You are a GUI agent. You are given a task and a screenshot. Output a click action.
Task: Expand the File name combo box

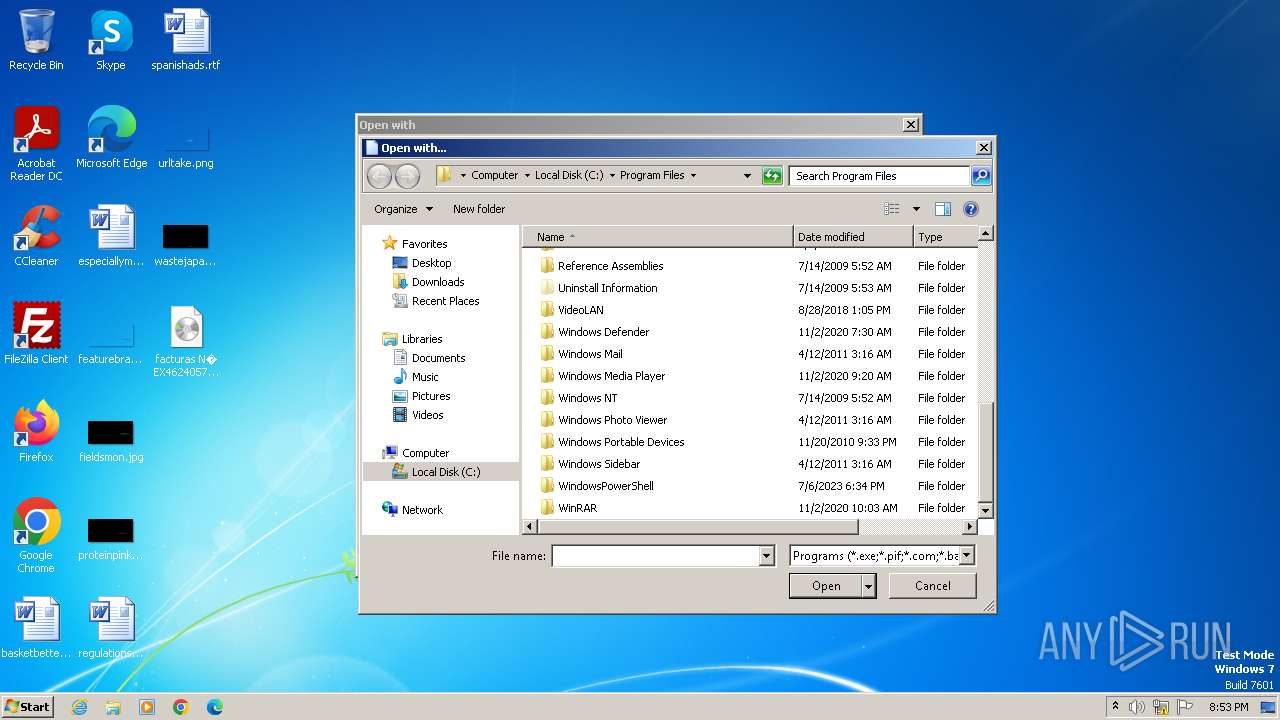click(x=767, y=556)
